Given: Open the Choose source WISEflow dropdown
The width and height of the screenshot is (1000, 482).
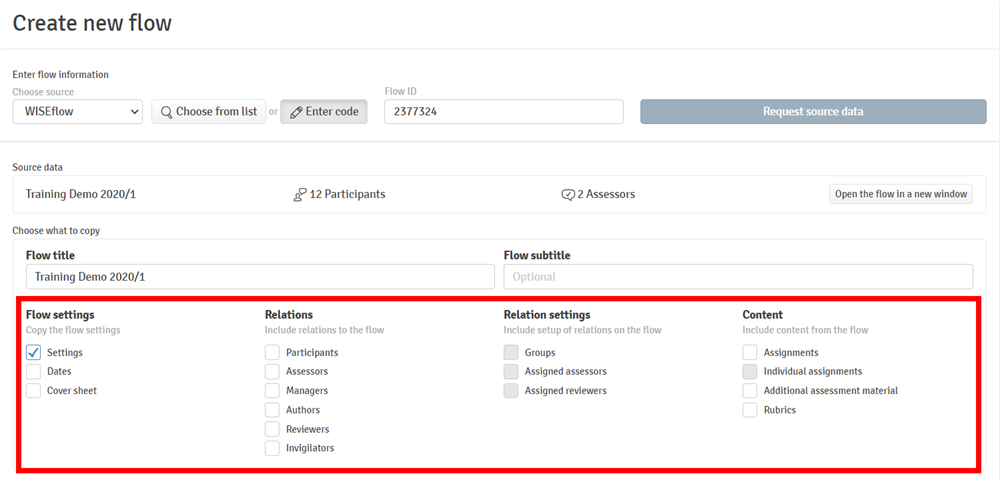Looking at the screenshot, I should (x=78, y=112).
